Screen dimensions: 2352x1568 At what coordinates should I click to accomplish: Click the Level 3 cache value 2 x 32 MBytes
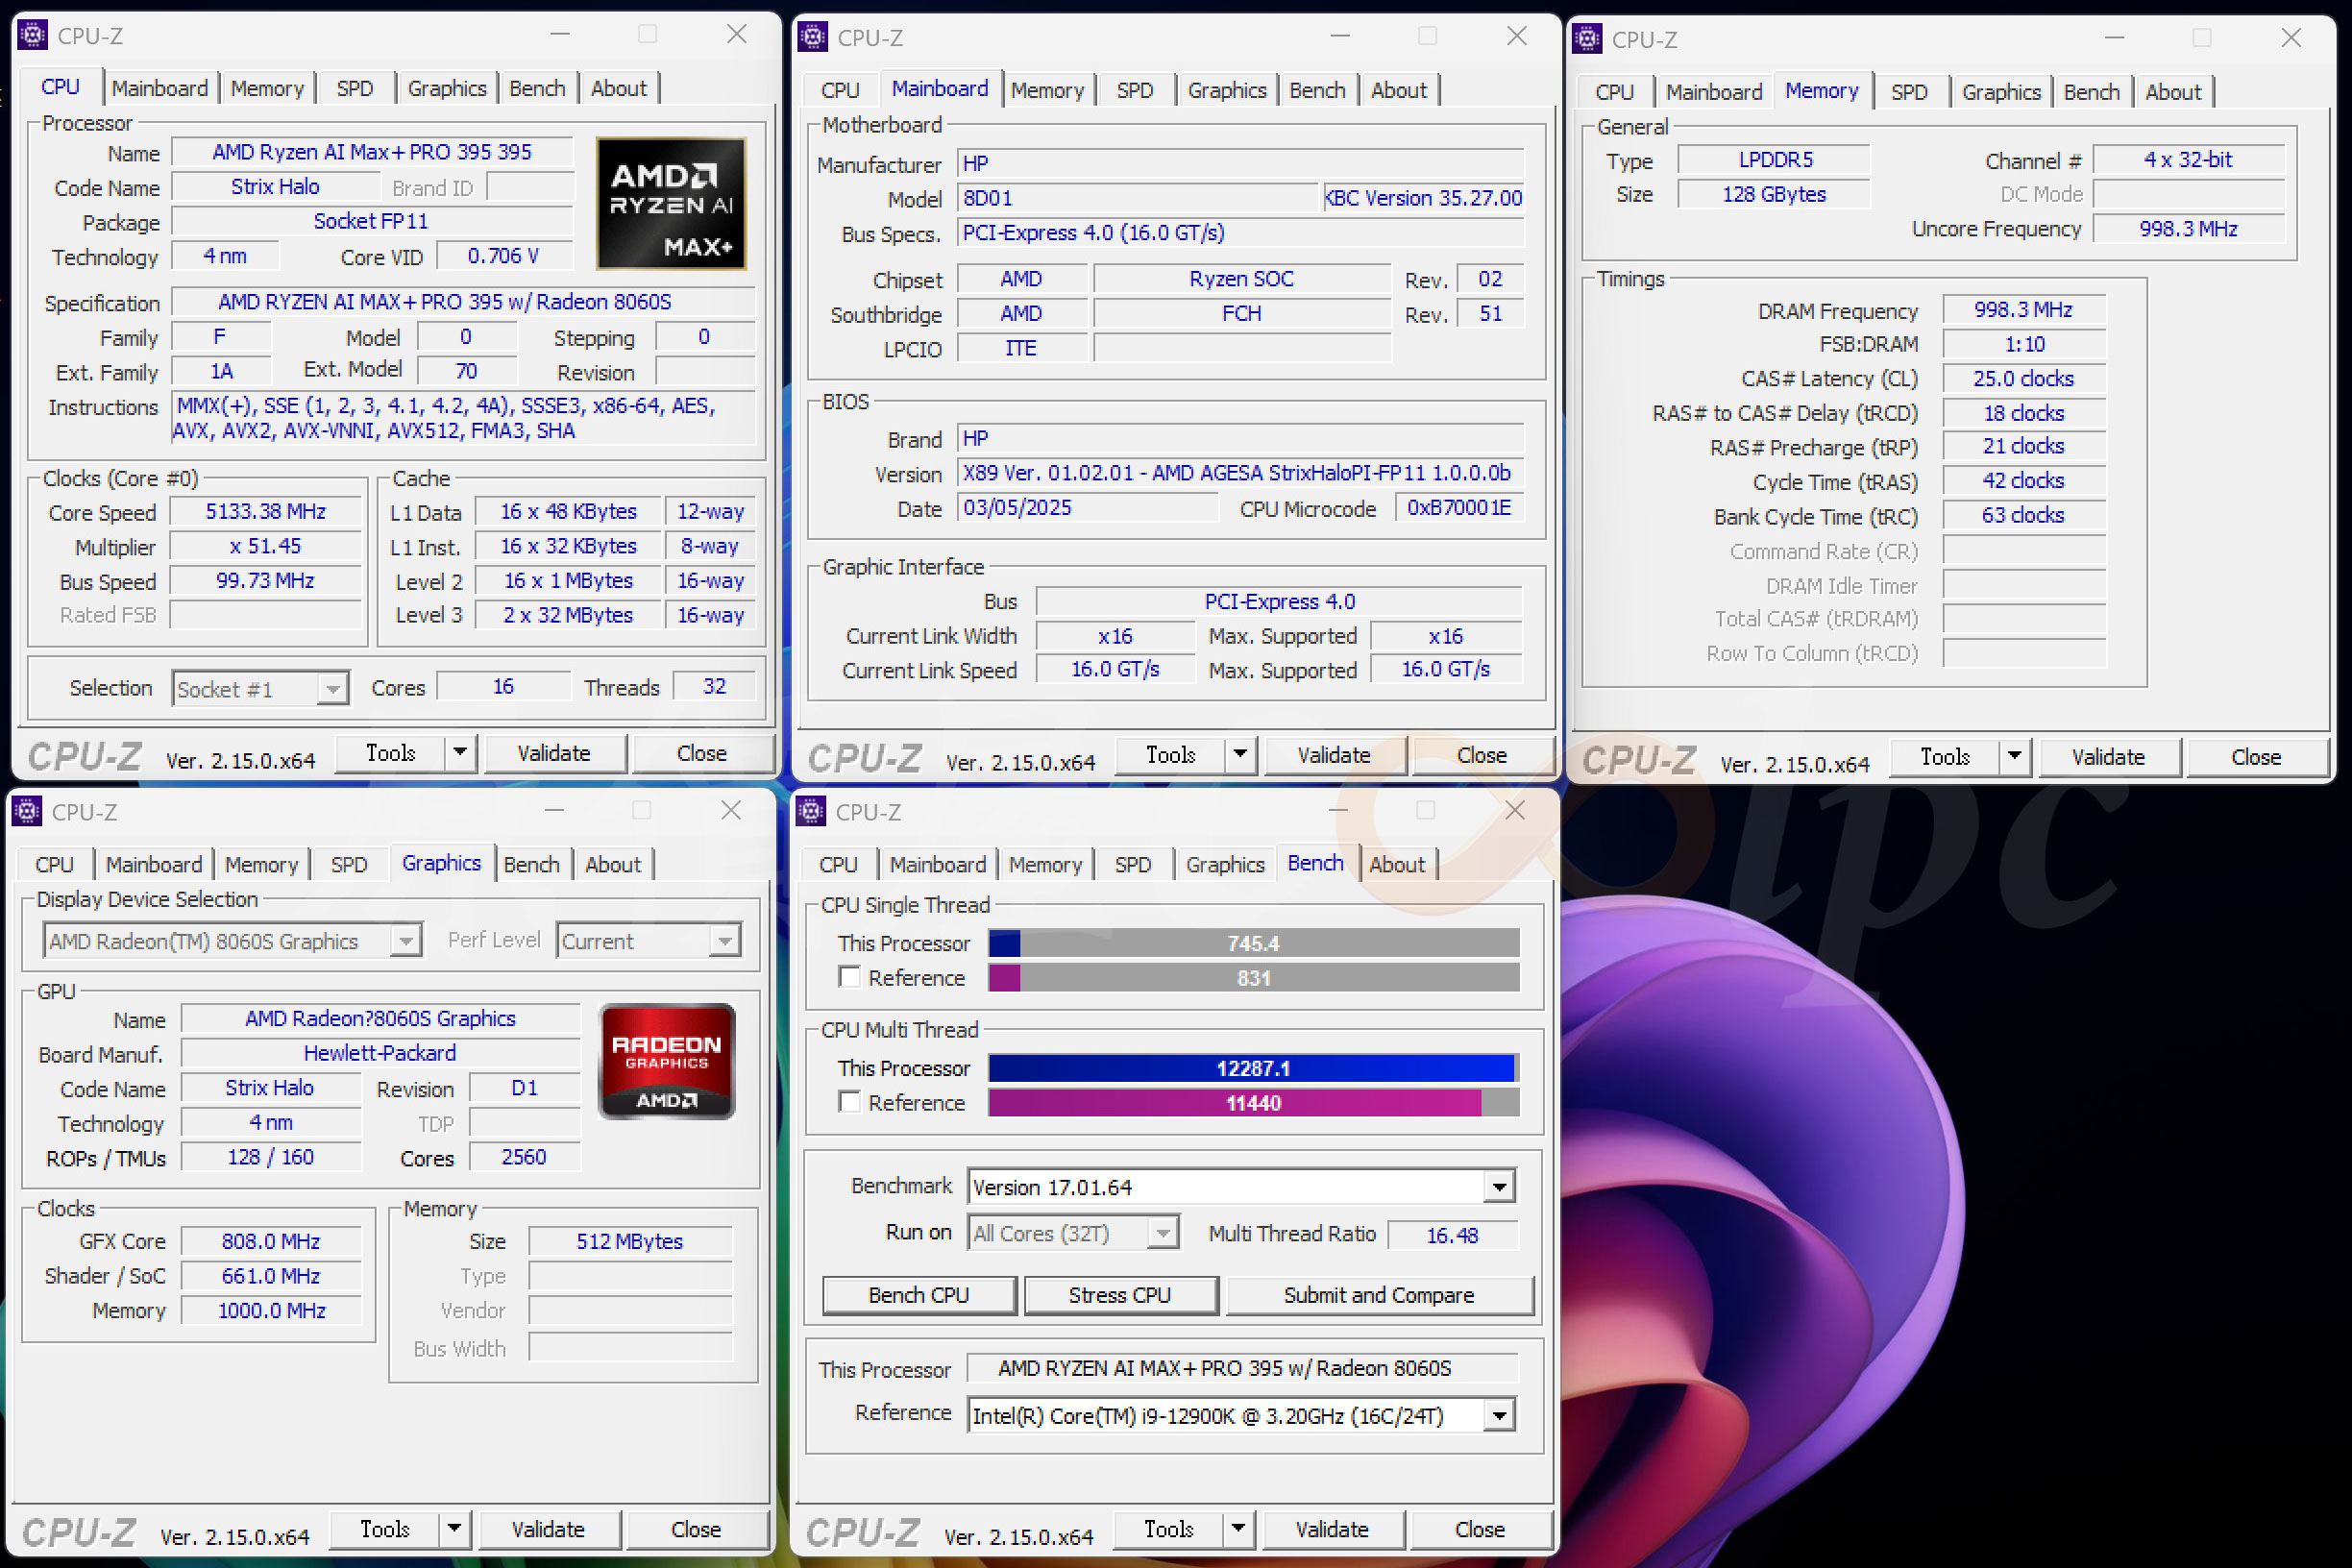pyautogui.click(x=568, y=615)
